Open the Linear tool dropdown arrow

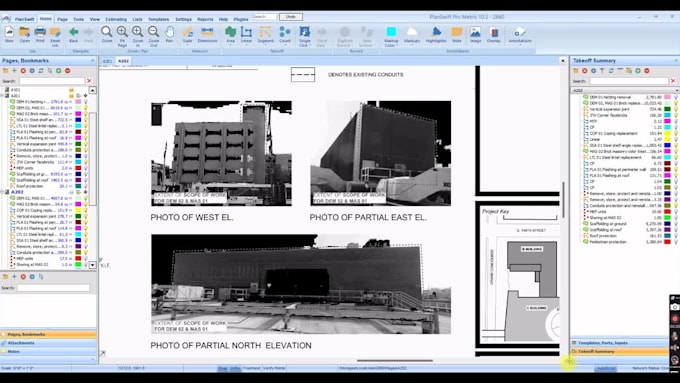click(x=246, y=45)
